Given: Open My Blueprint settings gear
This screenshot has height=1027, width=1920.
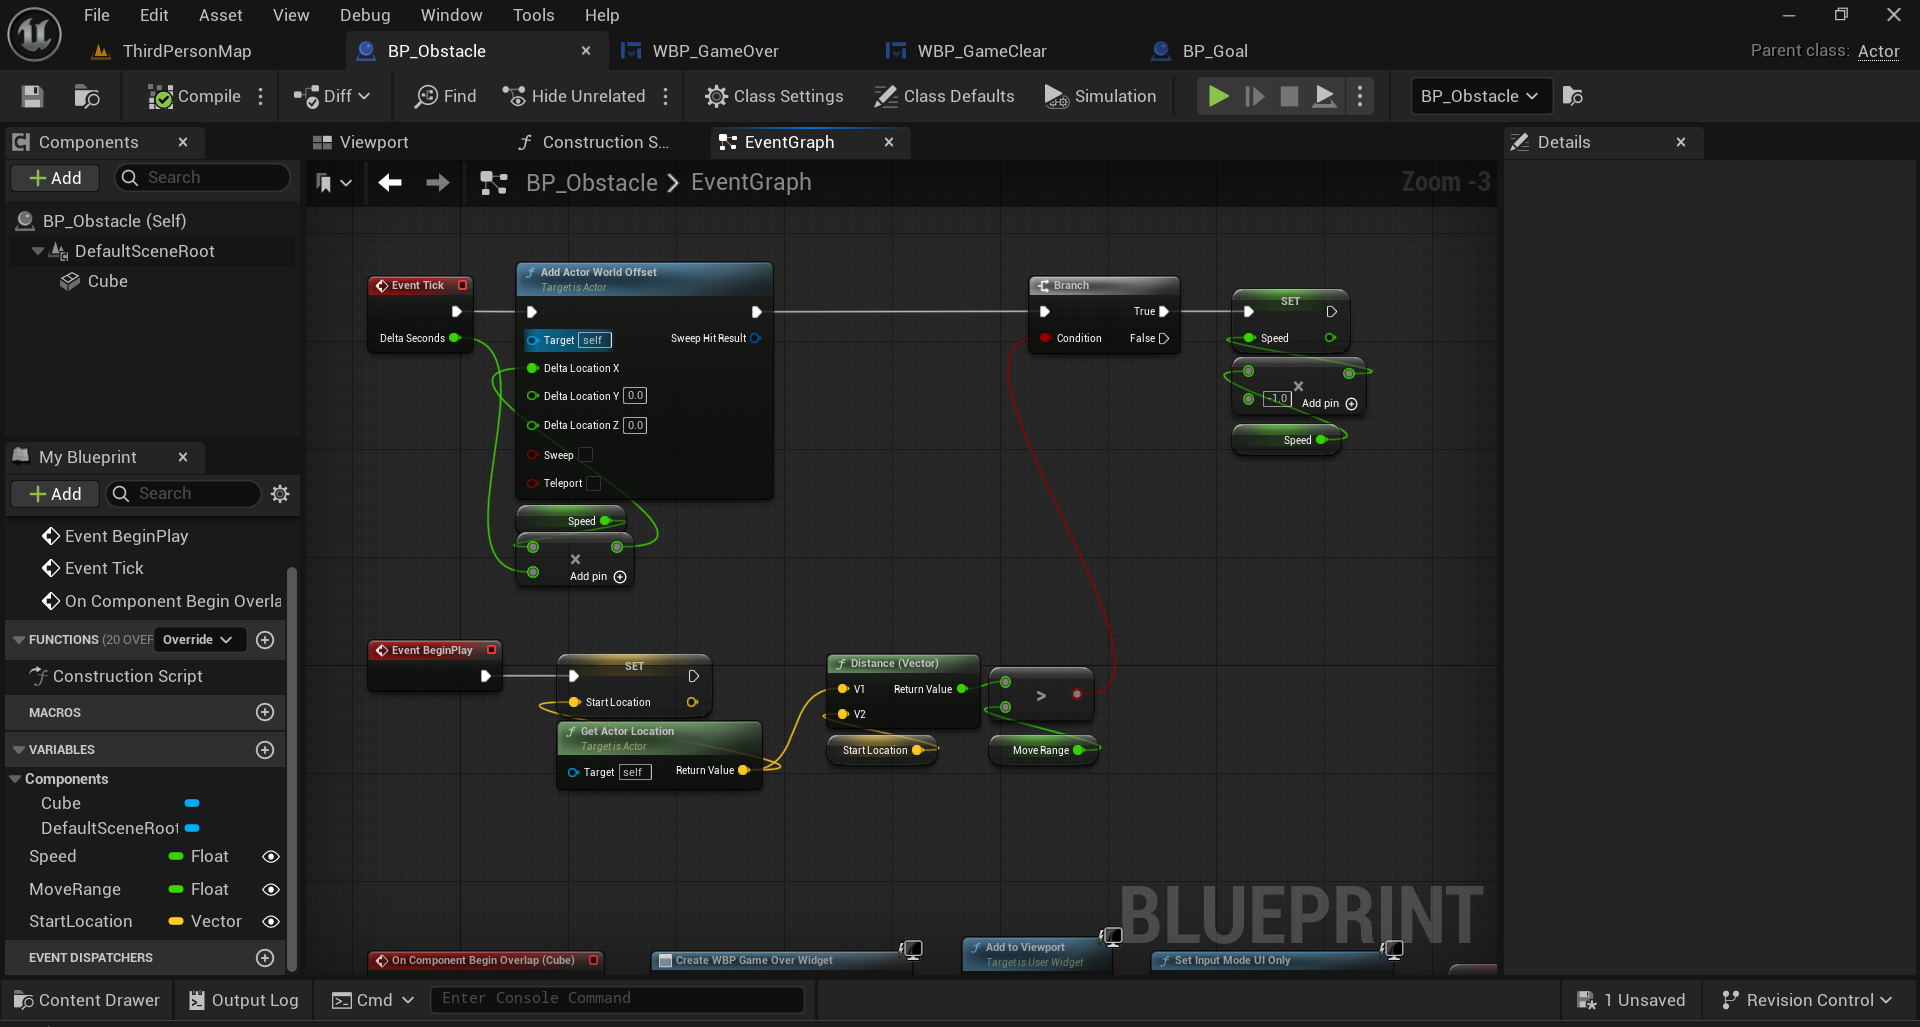Looking at the screenshot, I should tap(280, 494).
